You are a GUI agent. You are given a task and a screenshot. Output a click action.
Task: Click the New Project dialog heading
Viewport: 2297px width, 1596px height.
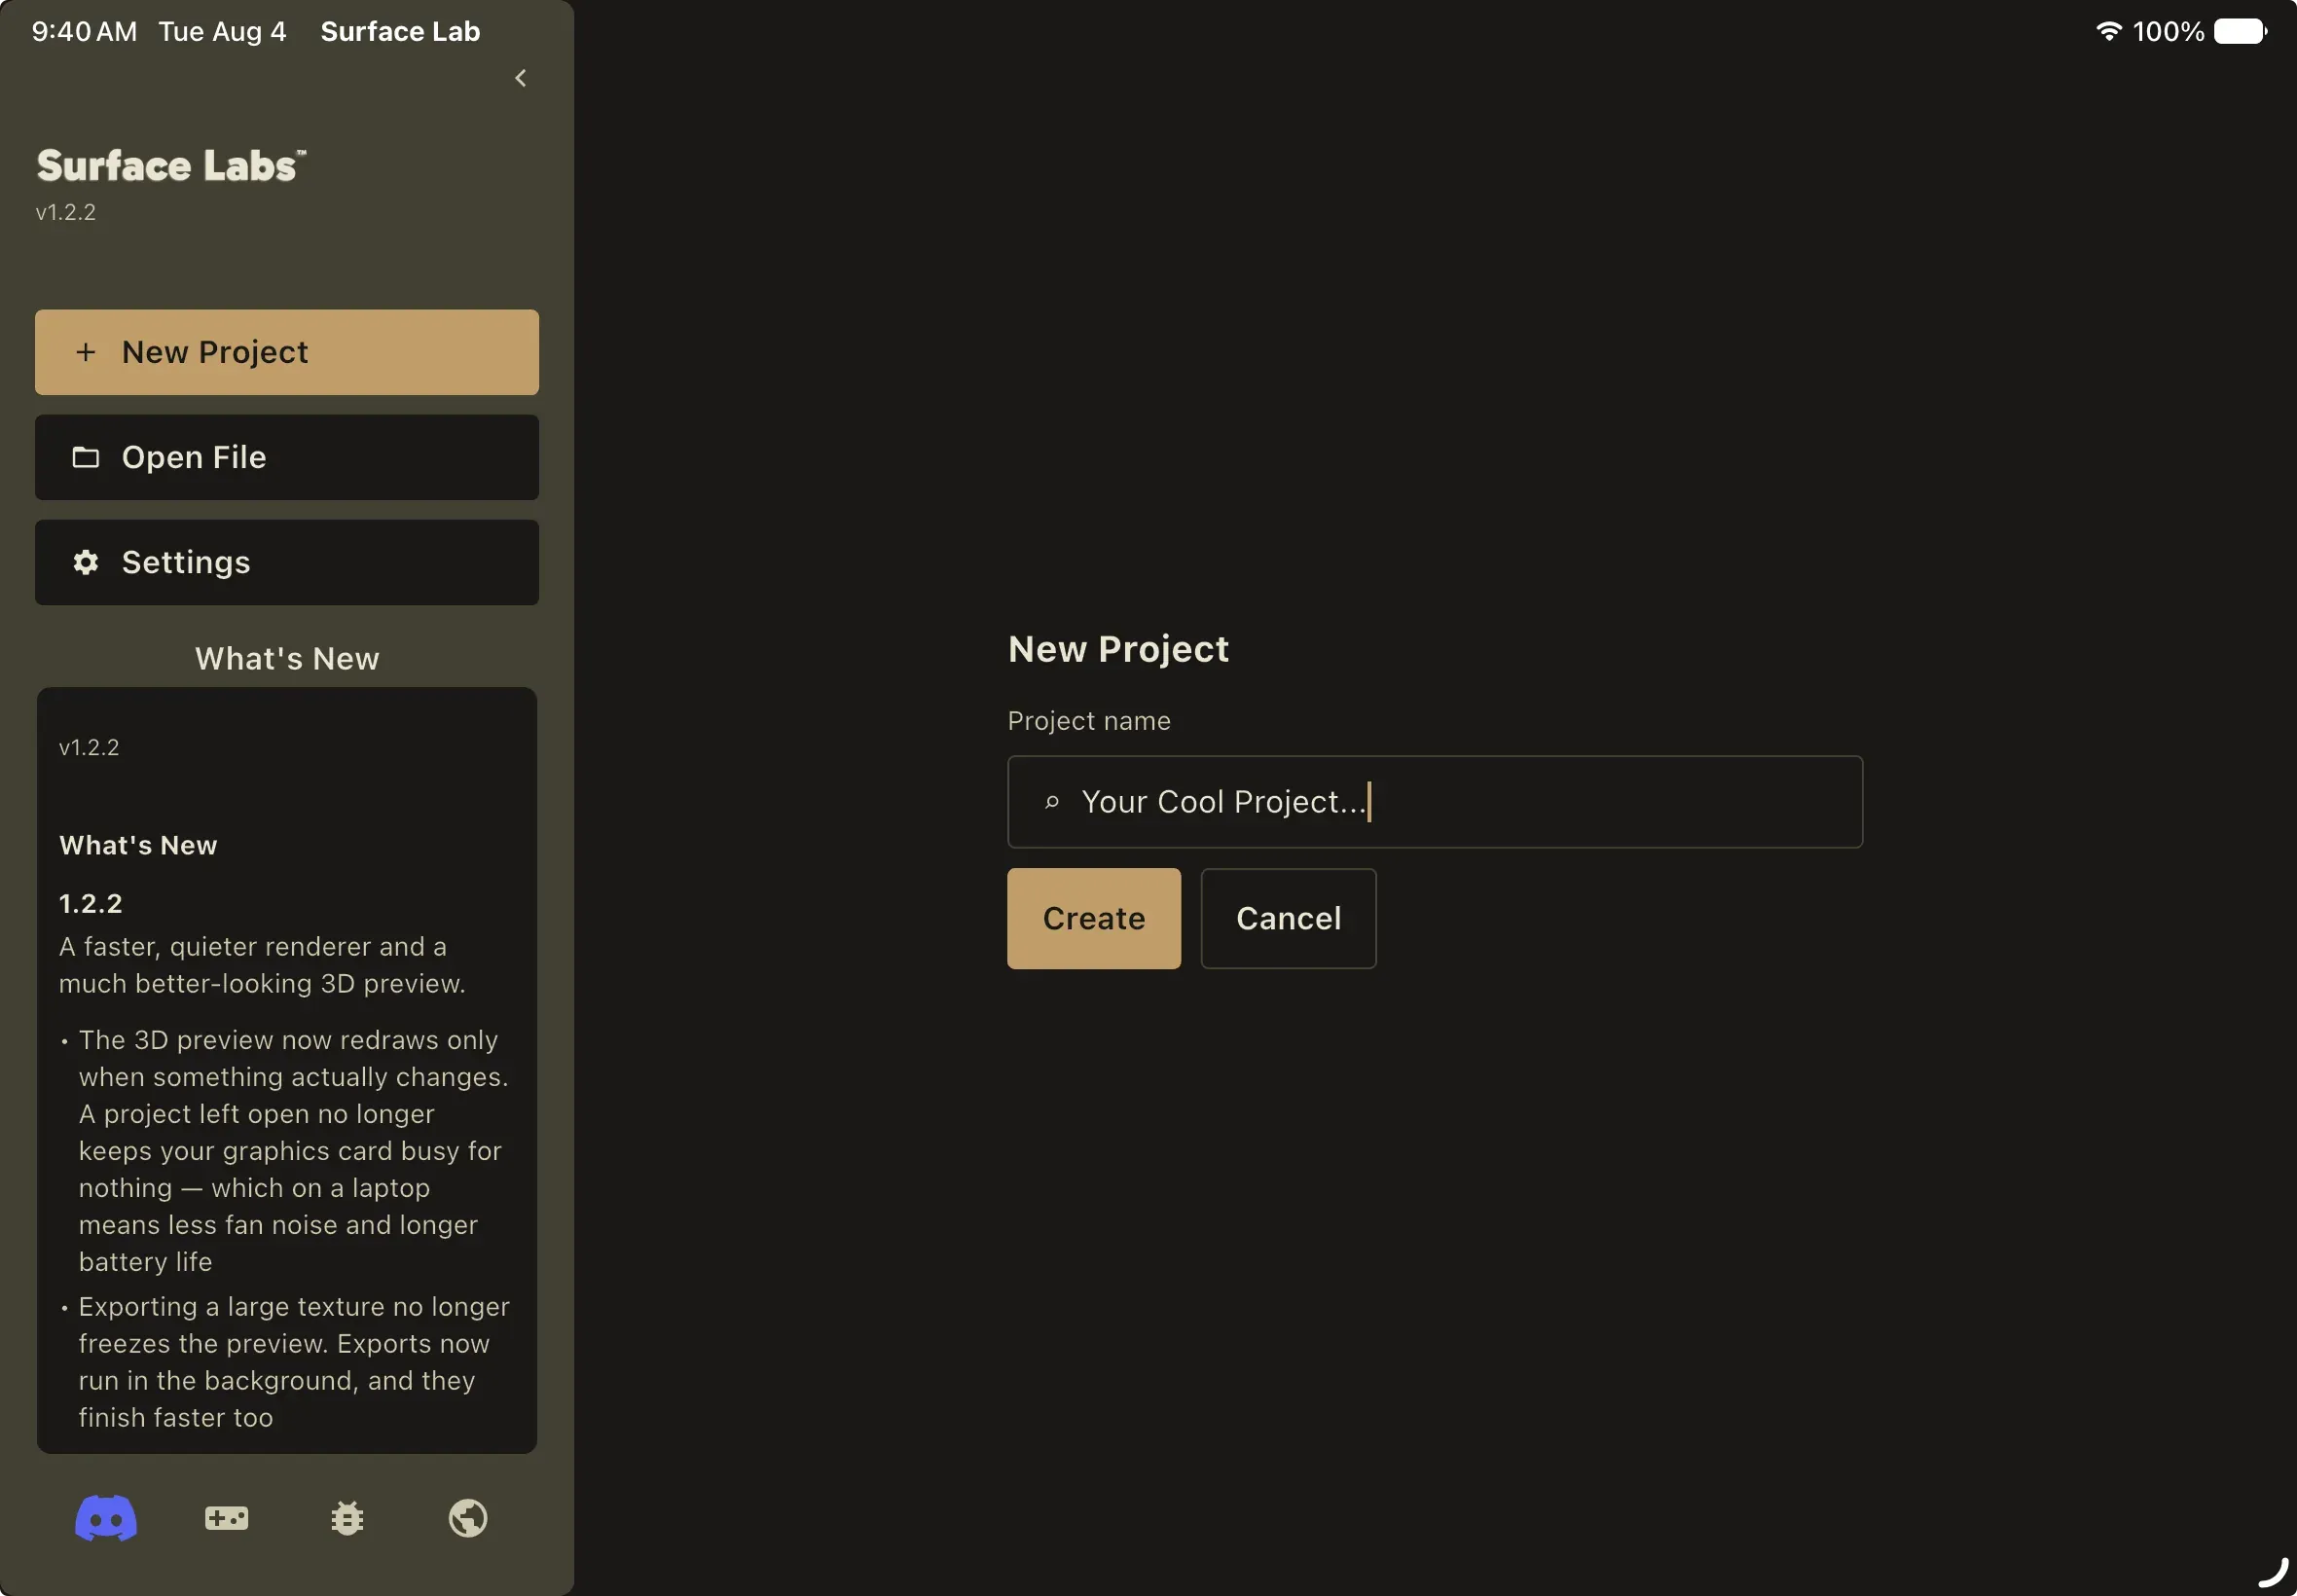pyautogui.click(x=1118, y=649)
